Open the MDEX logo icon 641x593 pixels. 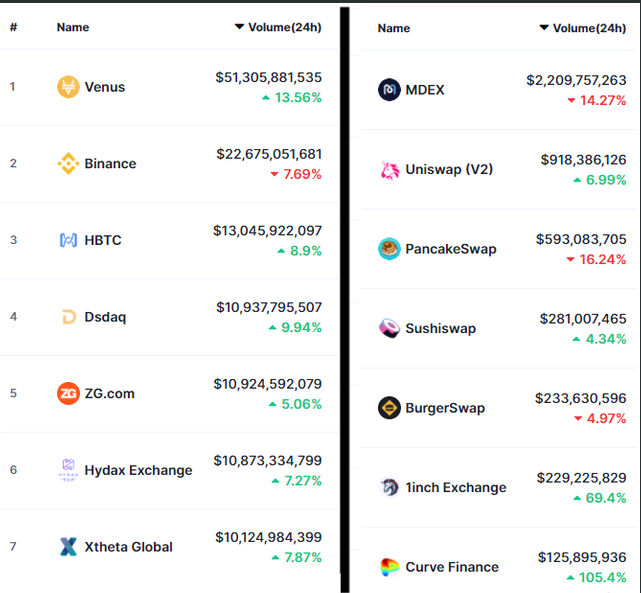pos(389,90)
